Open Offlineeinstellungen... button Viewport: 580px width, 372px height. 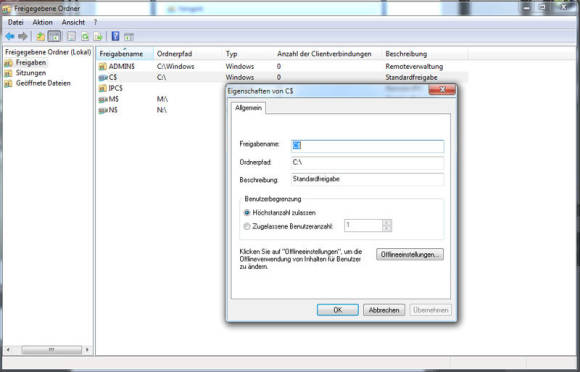(410, 254)
